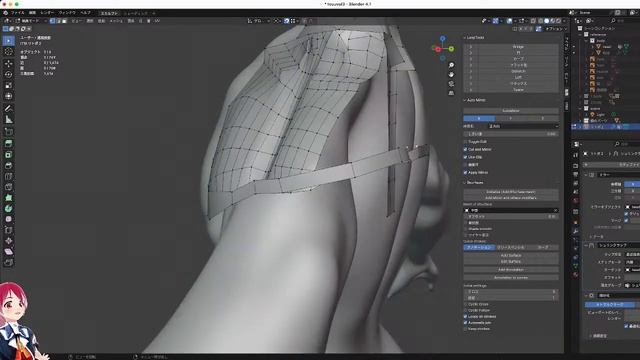Click the Auto Mirror しきい値 threshold slider
Screen dimensions: 640x360
point(511,134)
